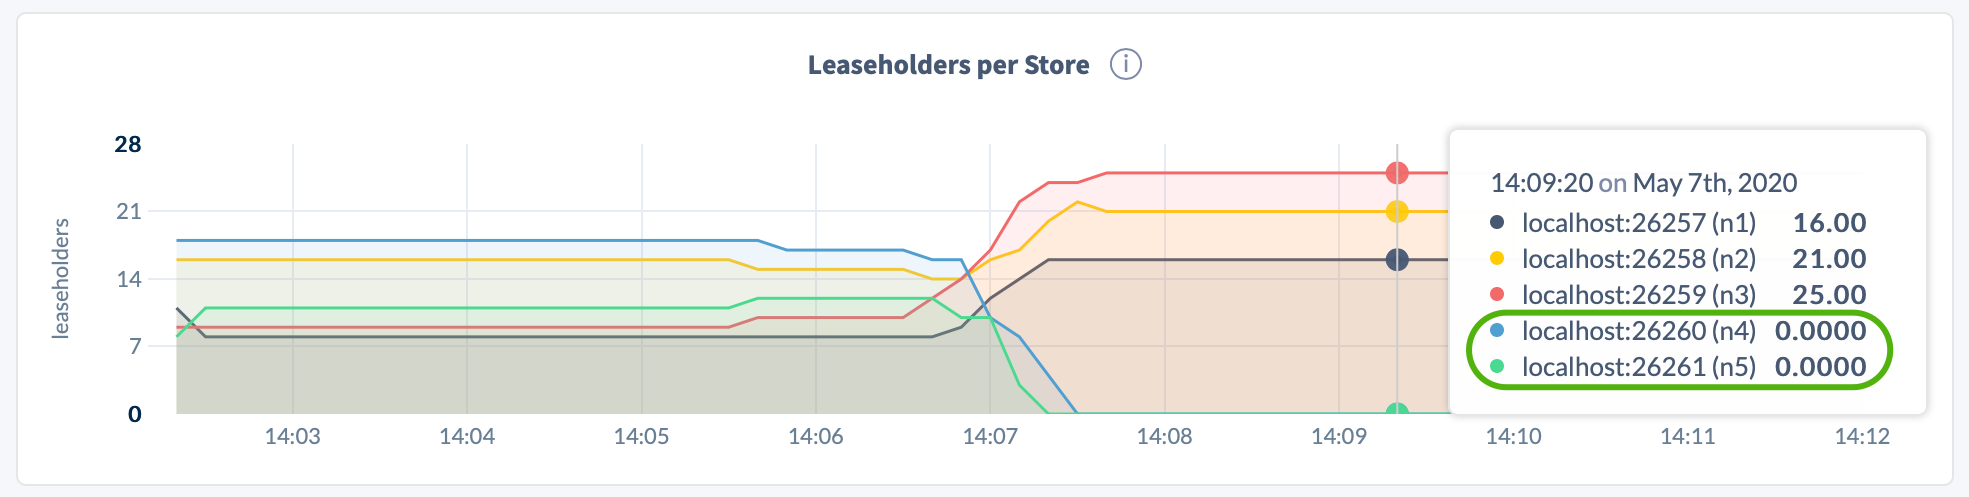Click the dark n1 data point marker

point(1397,260)
